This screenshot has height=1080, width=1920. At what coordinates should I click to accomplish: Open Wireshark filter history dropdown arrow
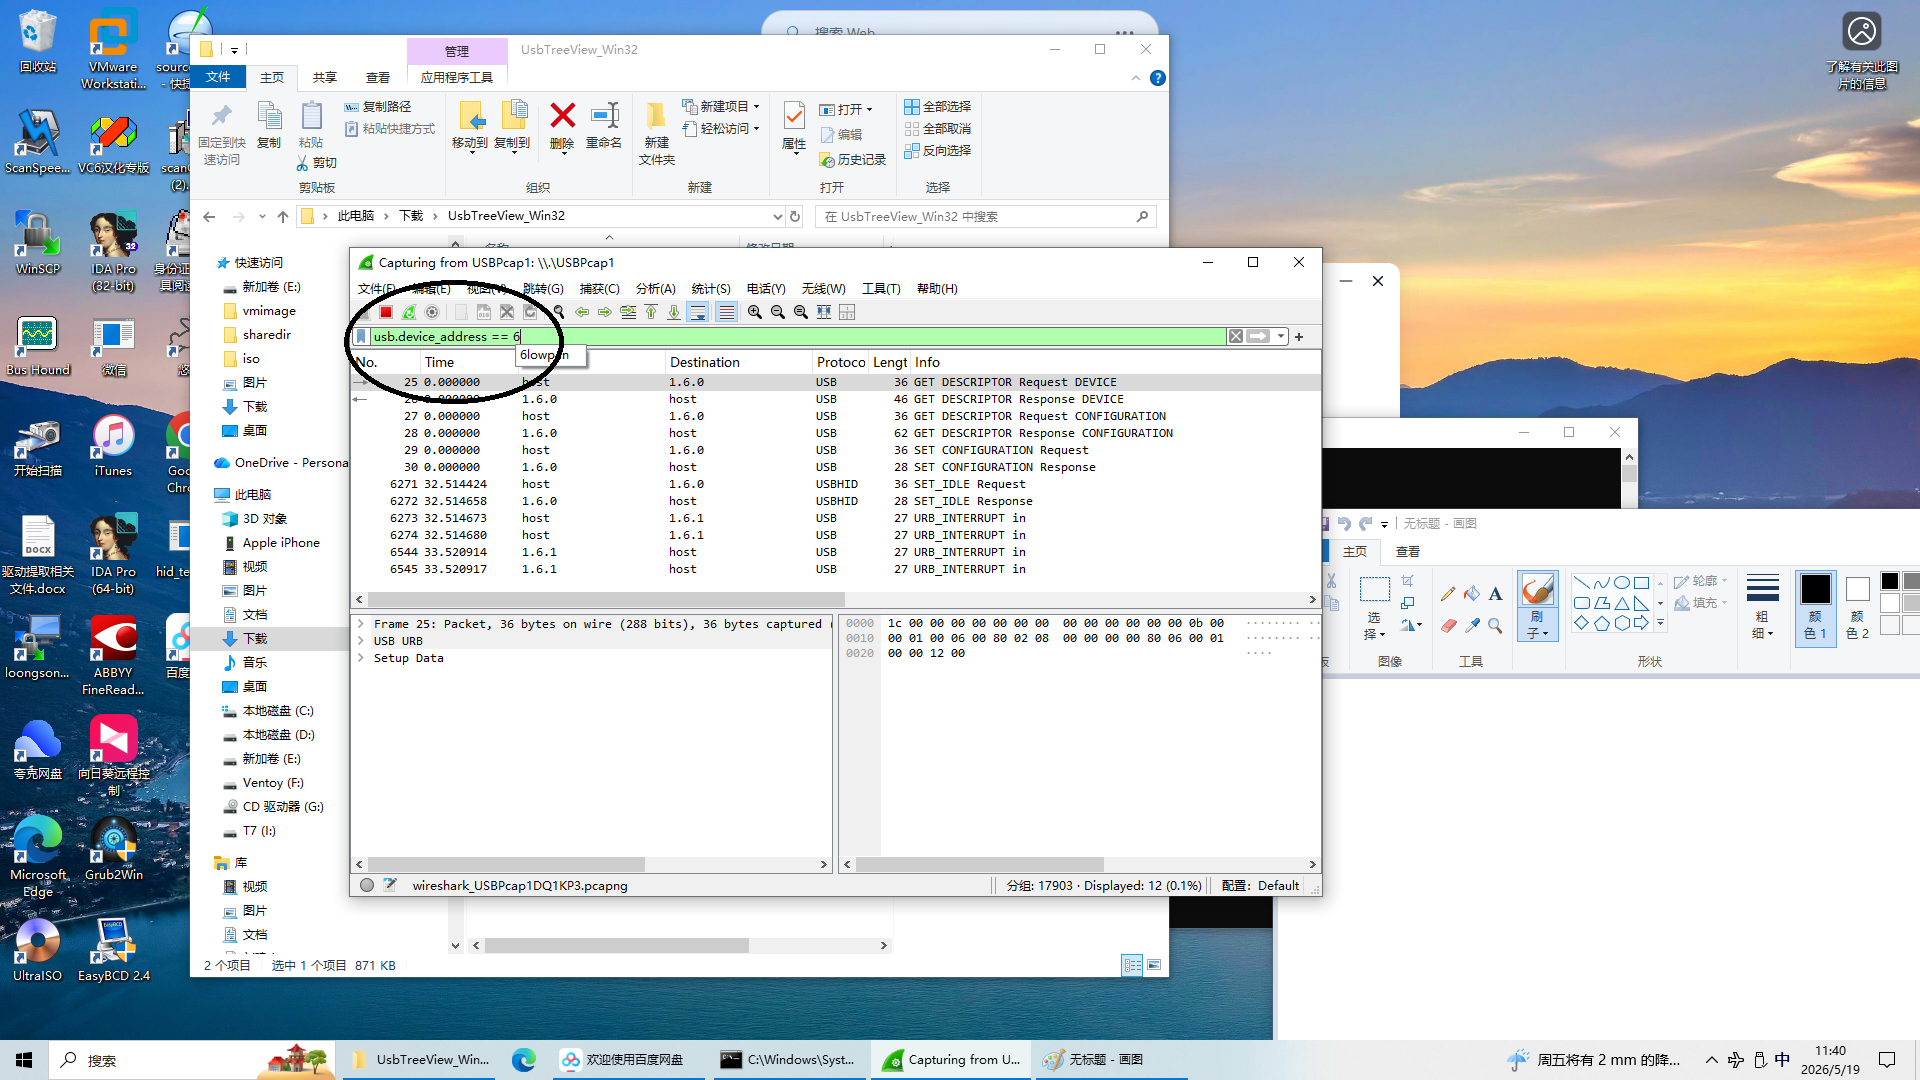tap(1281, 336)
